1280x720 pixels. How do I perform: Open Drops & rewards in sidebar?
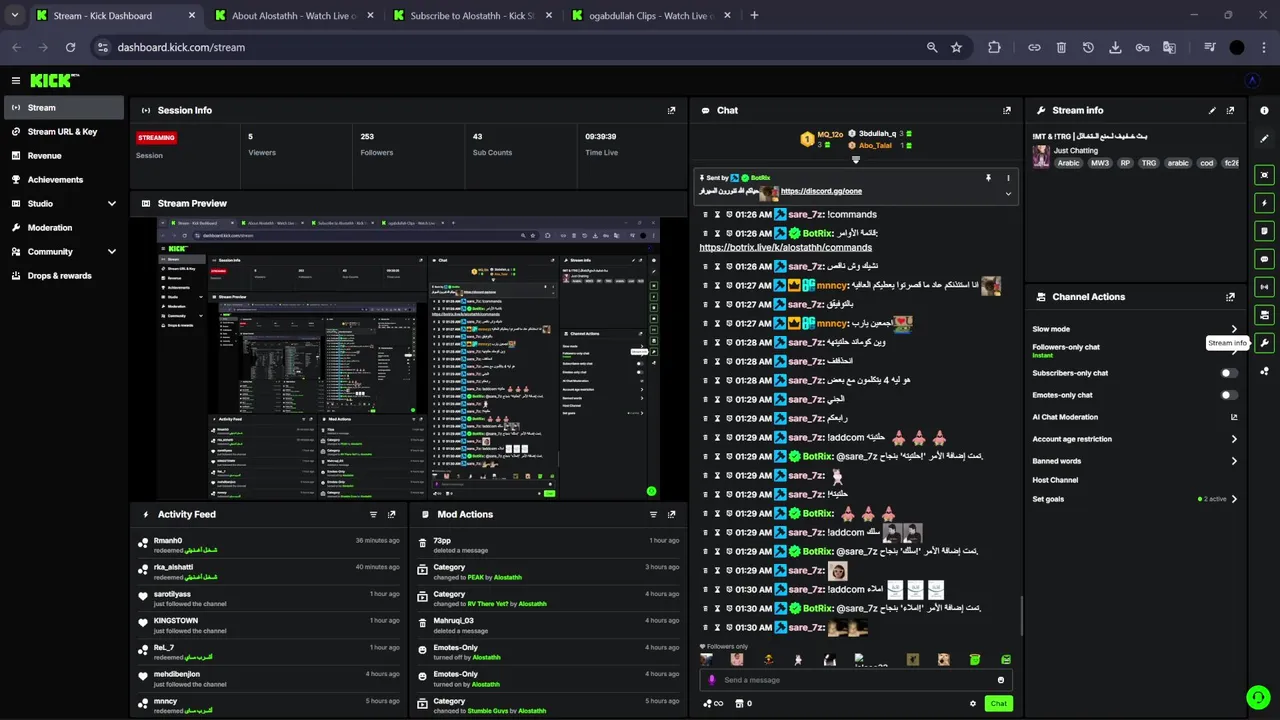tap(62, 276)
